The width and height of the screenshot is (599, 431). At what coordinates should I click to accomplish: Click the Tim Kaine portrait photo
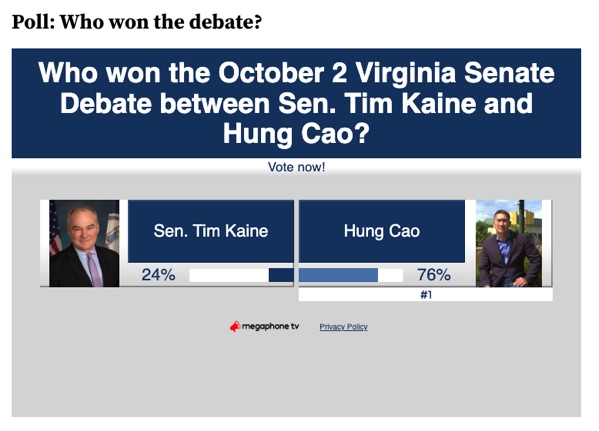[84, 243]
